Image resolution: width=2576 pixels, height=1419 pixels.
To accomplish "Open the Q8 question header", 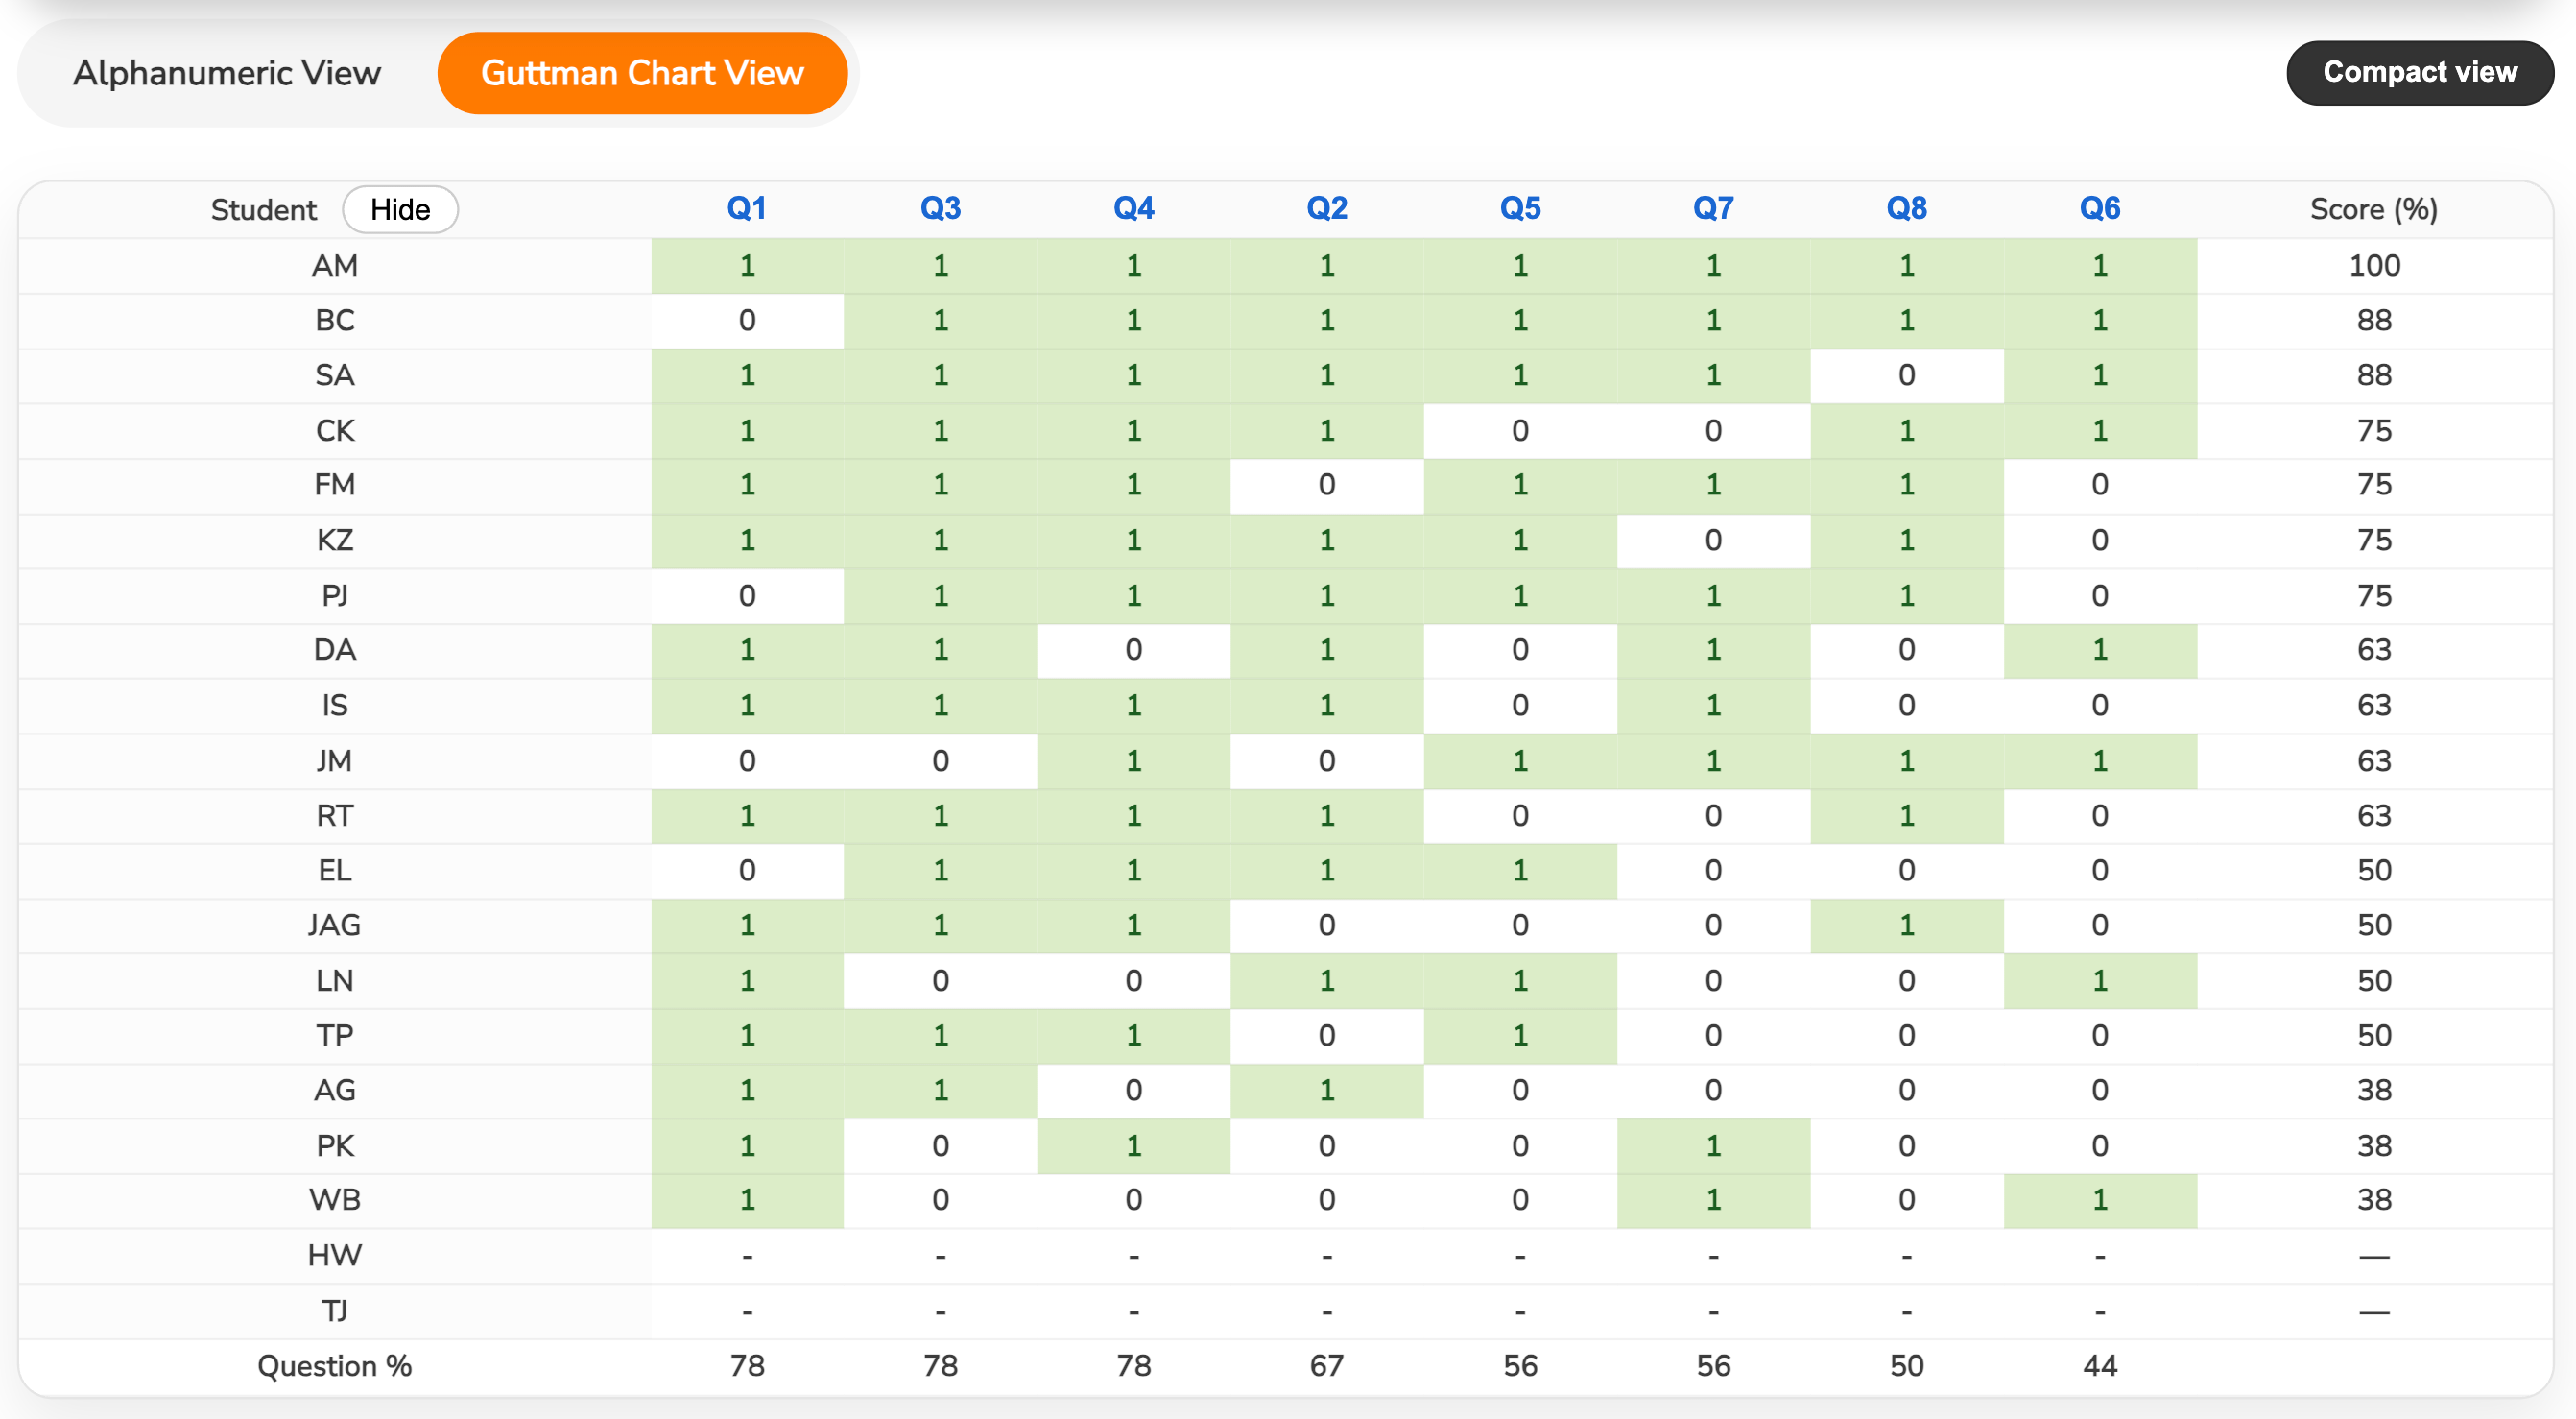I will pos(1906,208).
